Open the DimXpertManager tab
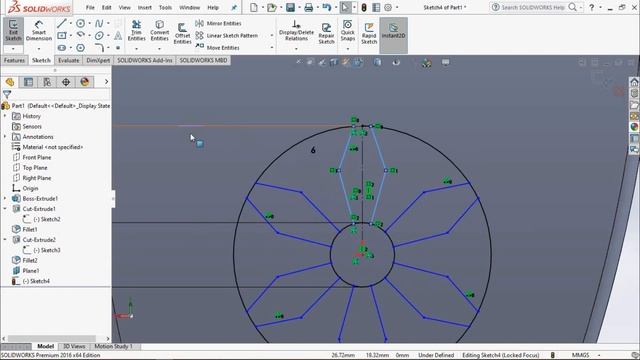The image size is (640, 360). tap(66, 82)
